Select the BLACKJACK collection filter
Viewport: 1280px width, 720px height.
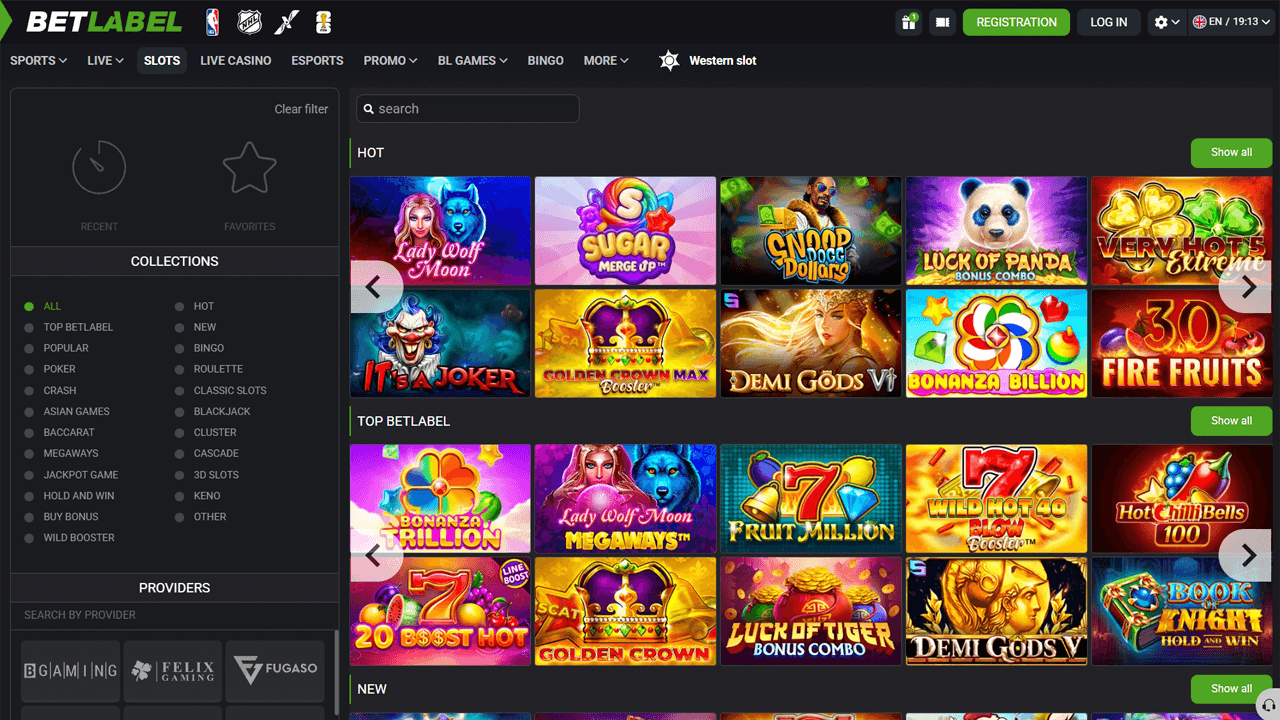pos(213,411)
